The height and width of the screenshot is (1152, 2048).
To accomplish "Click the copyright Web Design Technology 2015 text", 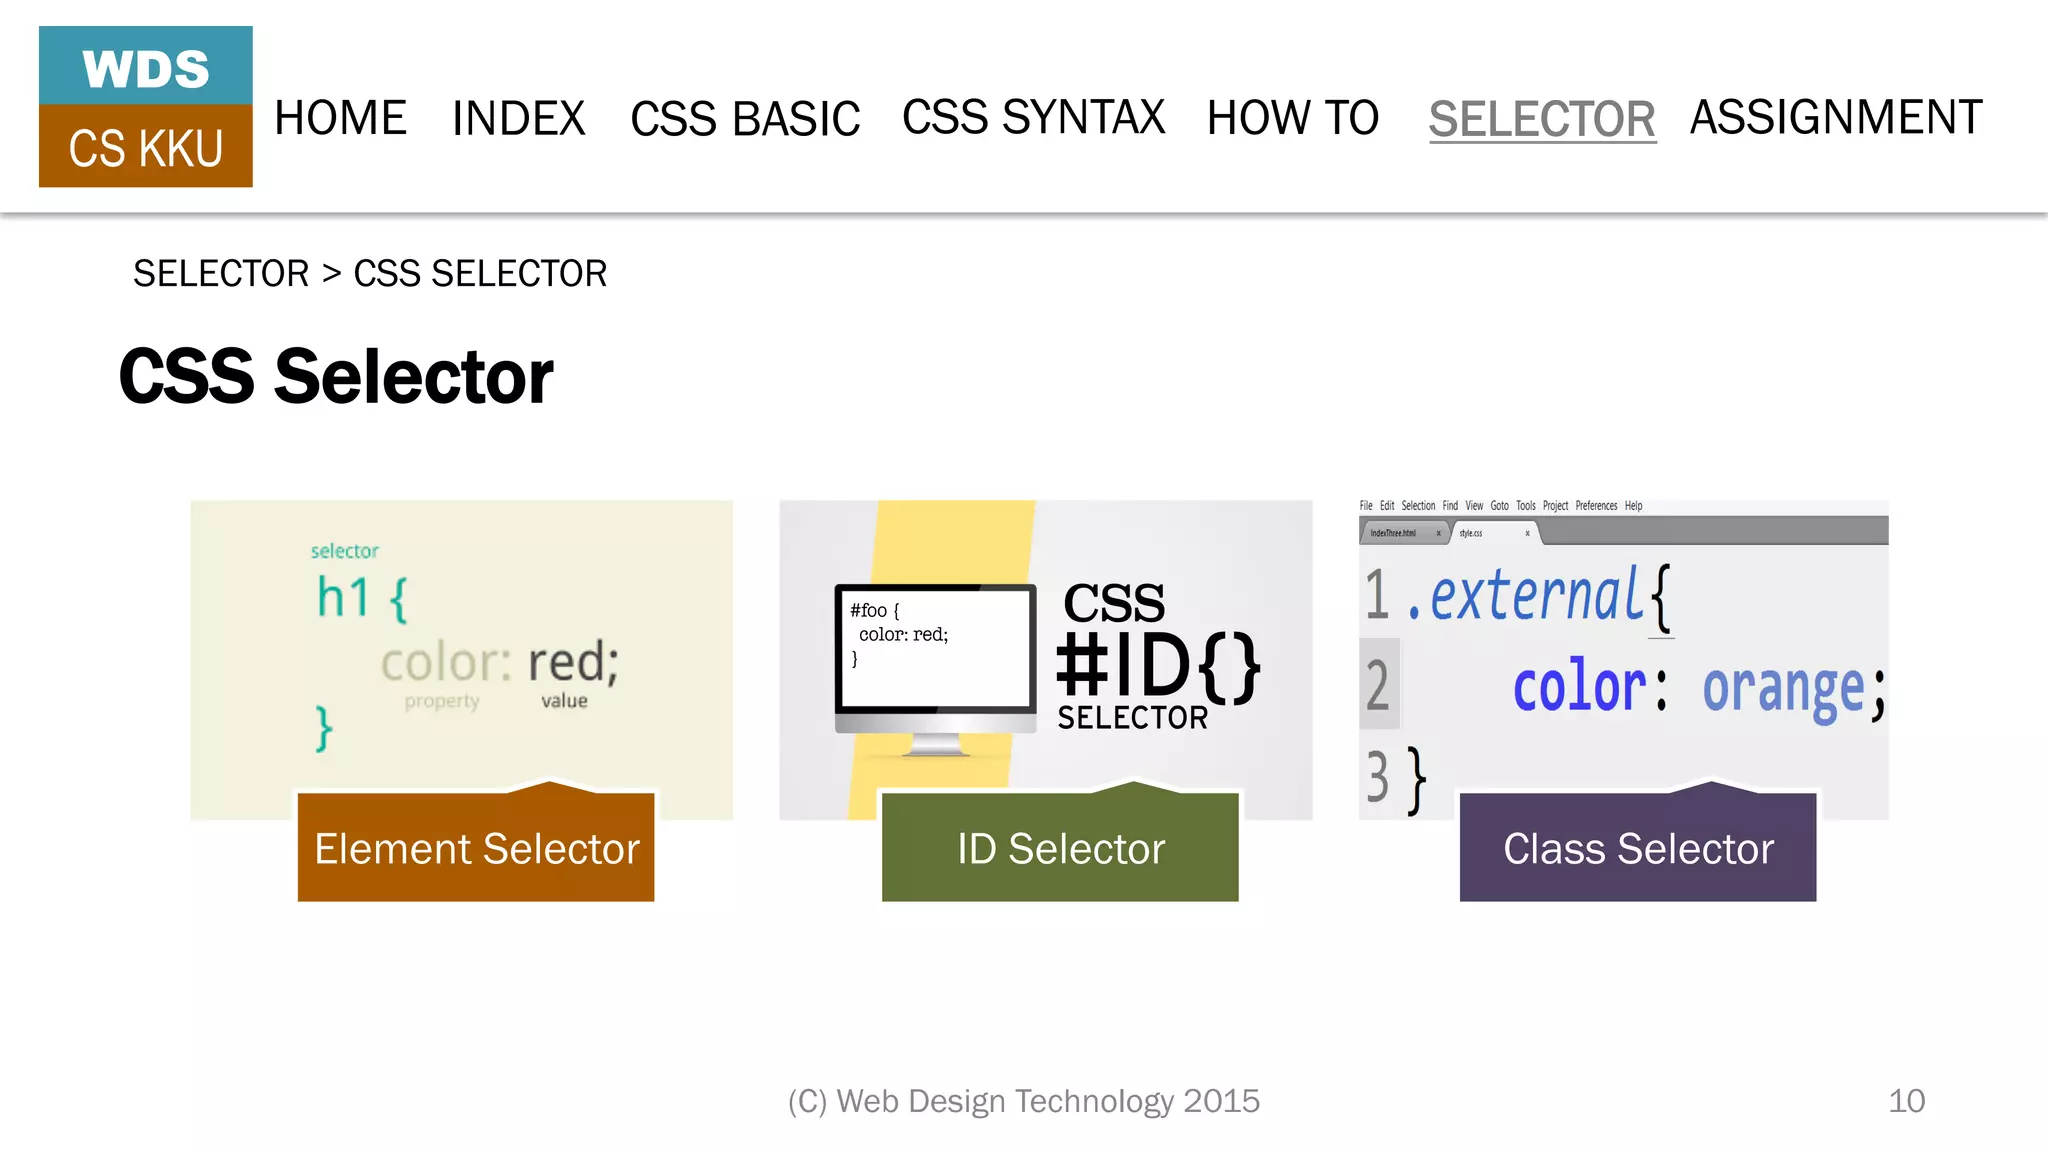I will [x=1023, y=1101].
